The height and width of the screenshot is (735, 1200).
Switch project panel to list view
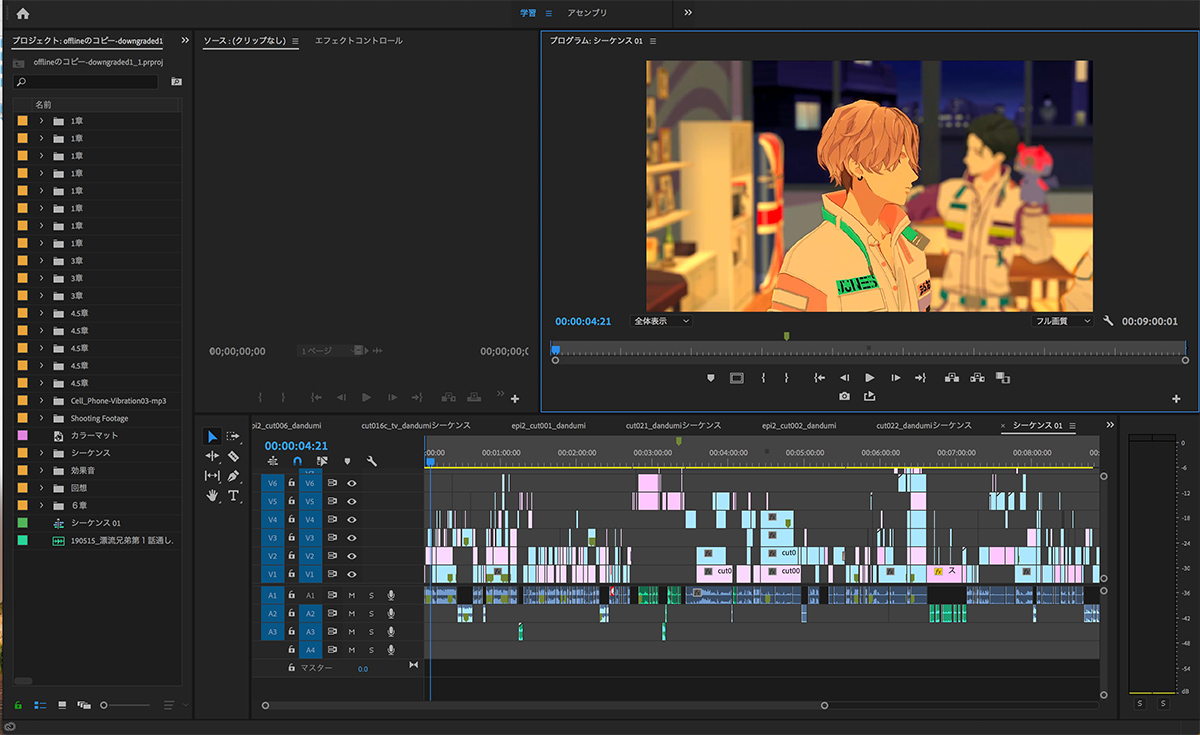pyautogui.click(x=41, y=705)
